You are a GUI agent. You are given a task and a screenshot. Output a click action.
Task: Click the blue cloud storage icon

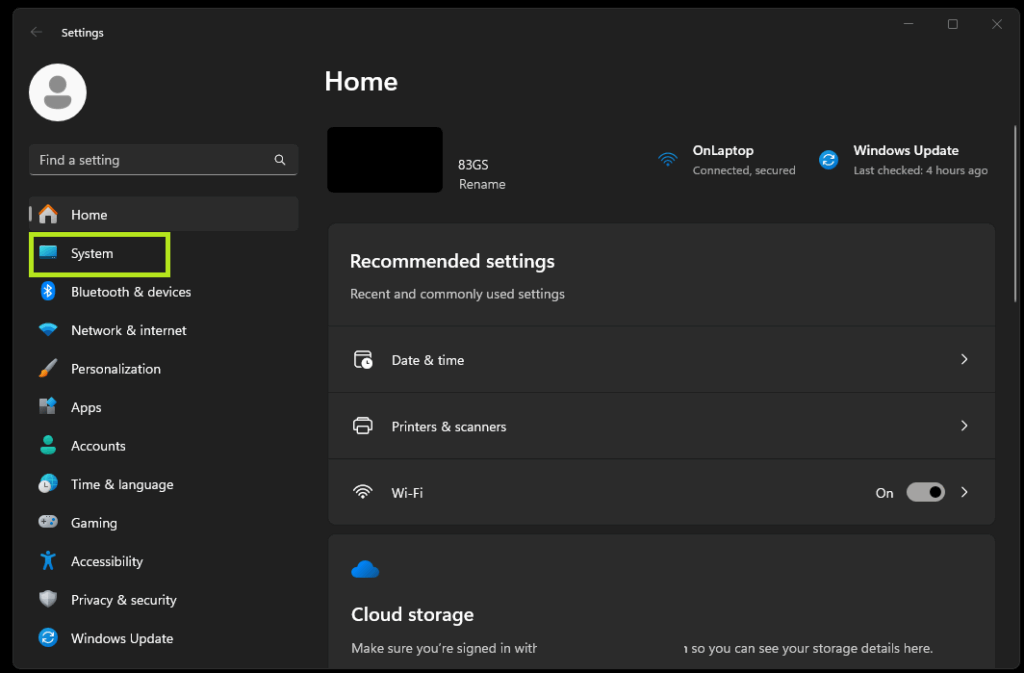click(365, 569)
